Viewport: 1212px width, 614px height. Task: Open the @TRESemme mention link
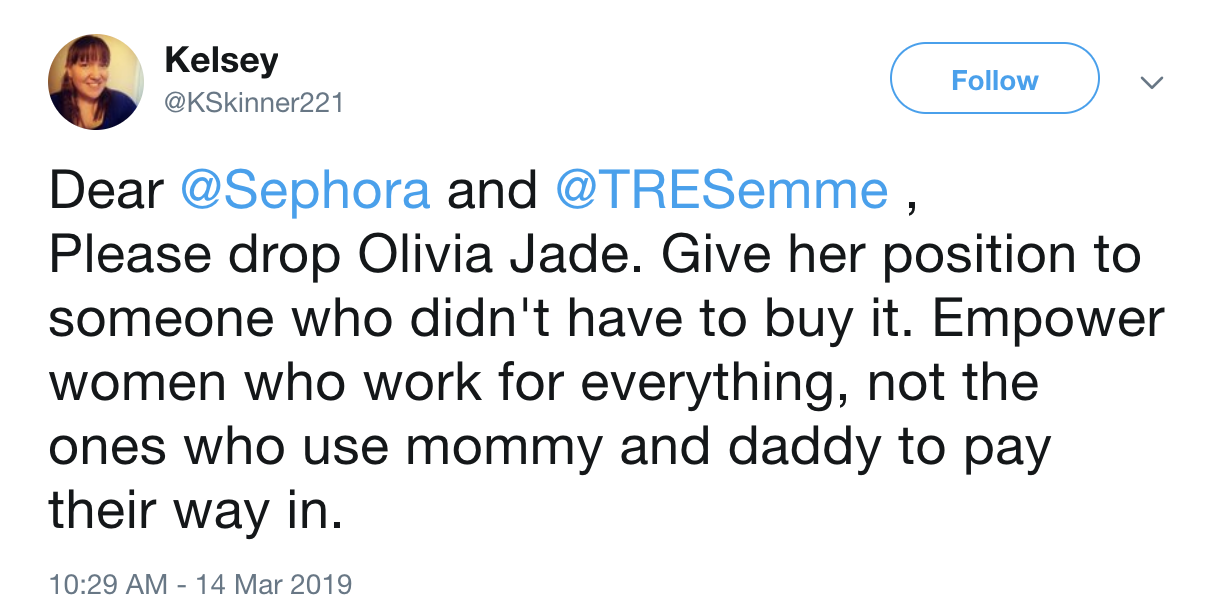[x=721, y=191]
